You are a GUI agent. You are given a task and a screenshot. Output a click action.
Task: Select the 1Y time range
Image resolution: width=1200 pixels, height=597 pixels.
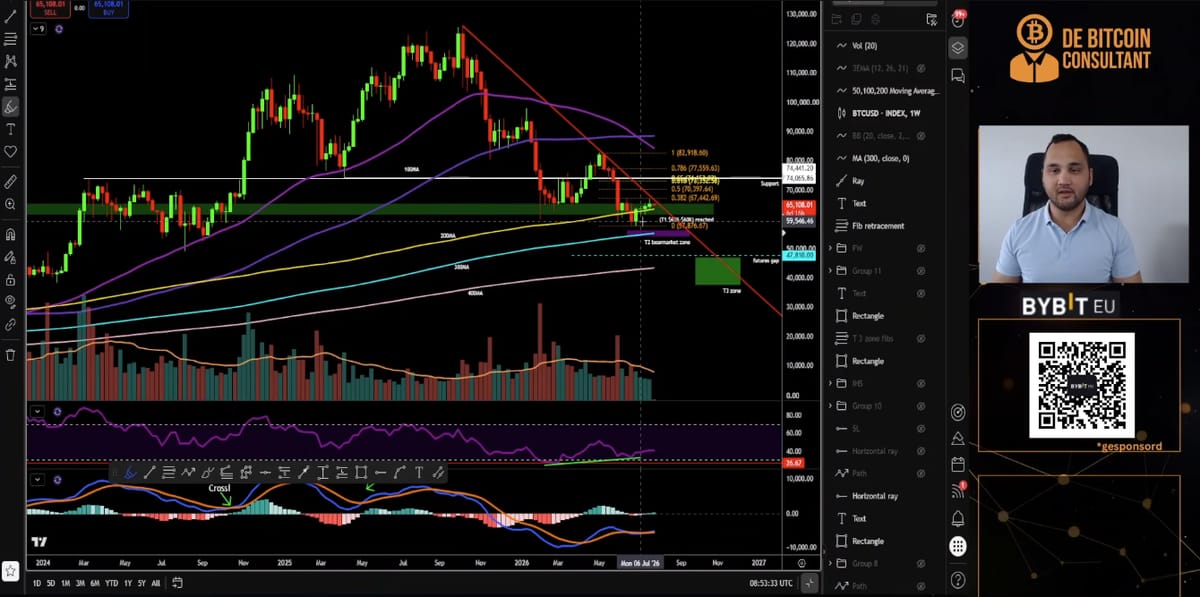pyautogui.click(x=126, y=583)
